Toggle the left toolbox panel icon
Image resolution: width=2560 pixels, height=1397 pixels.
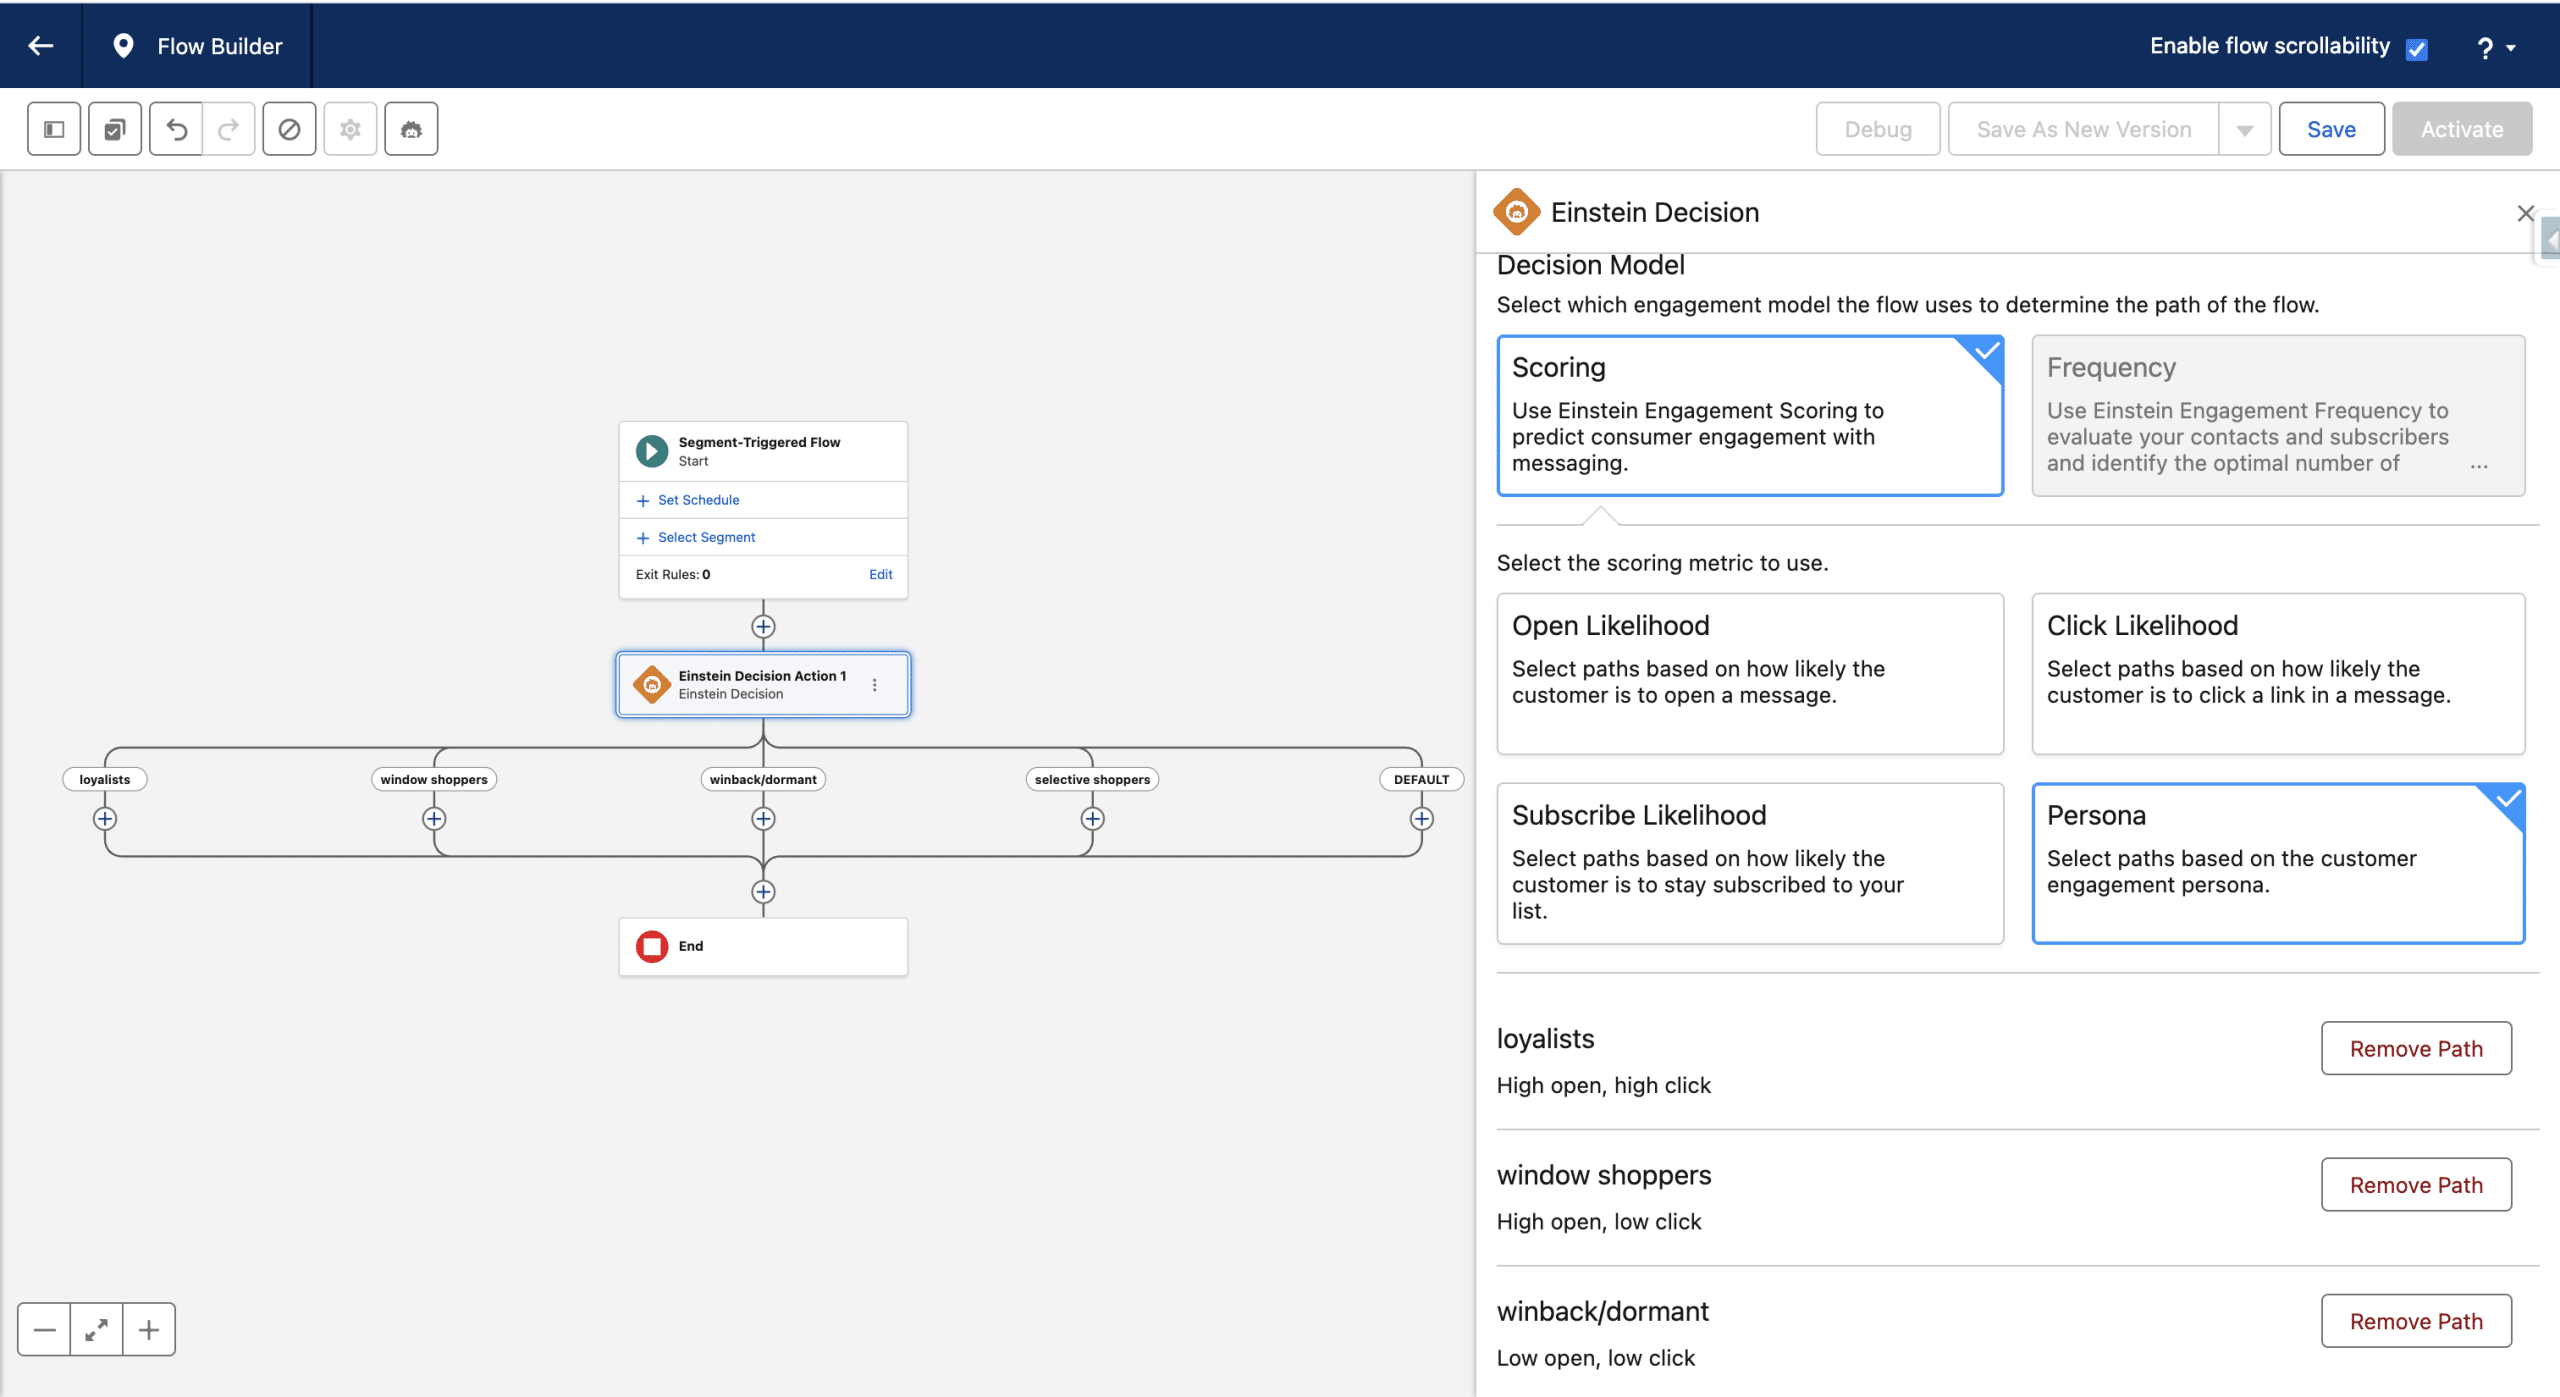click(54, 129)
